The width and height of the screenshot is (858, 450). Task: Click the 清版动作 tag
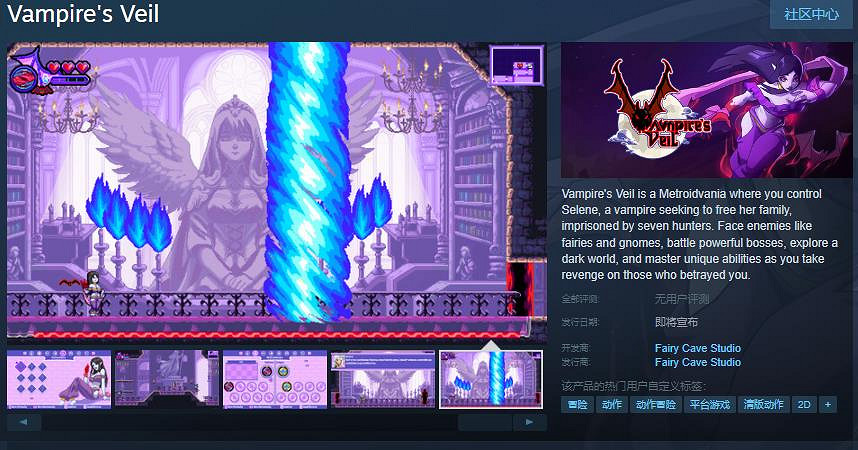[x=763, y=405]
